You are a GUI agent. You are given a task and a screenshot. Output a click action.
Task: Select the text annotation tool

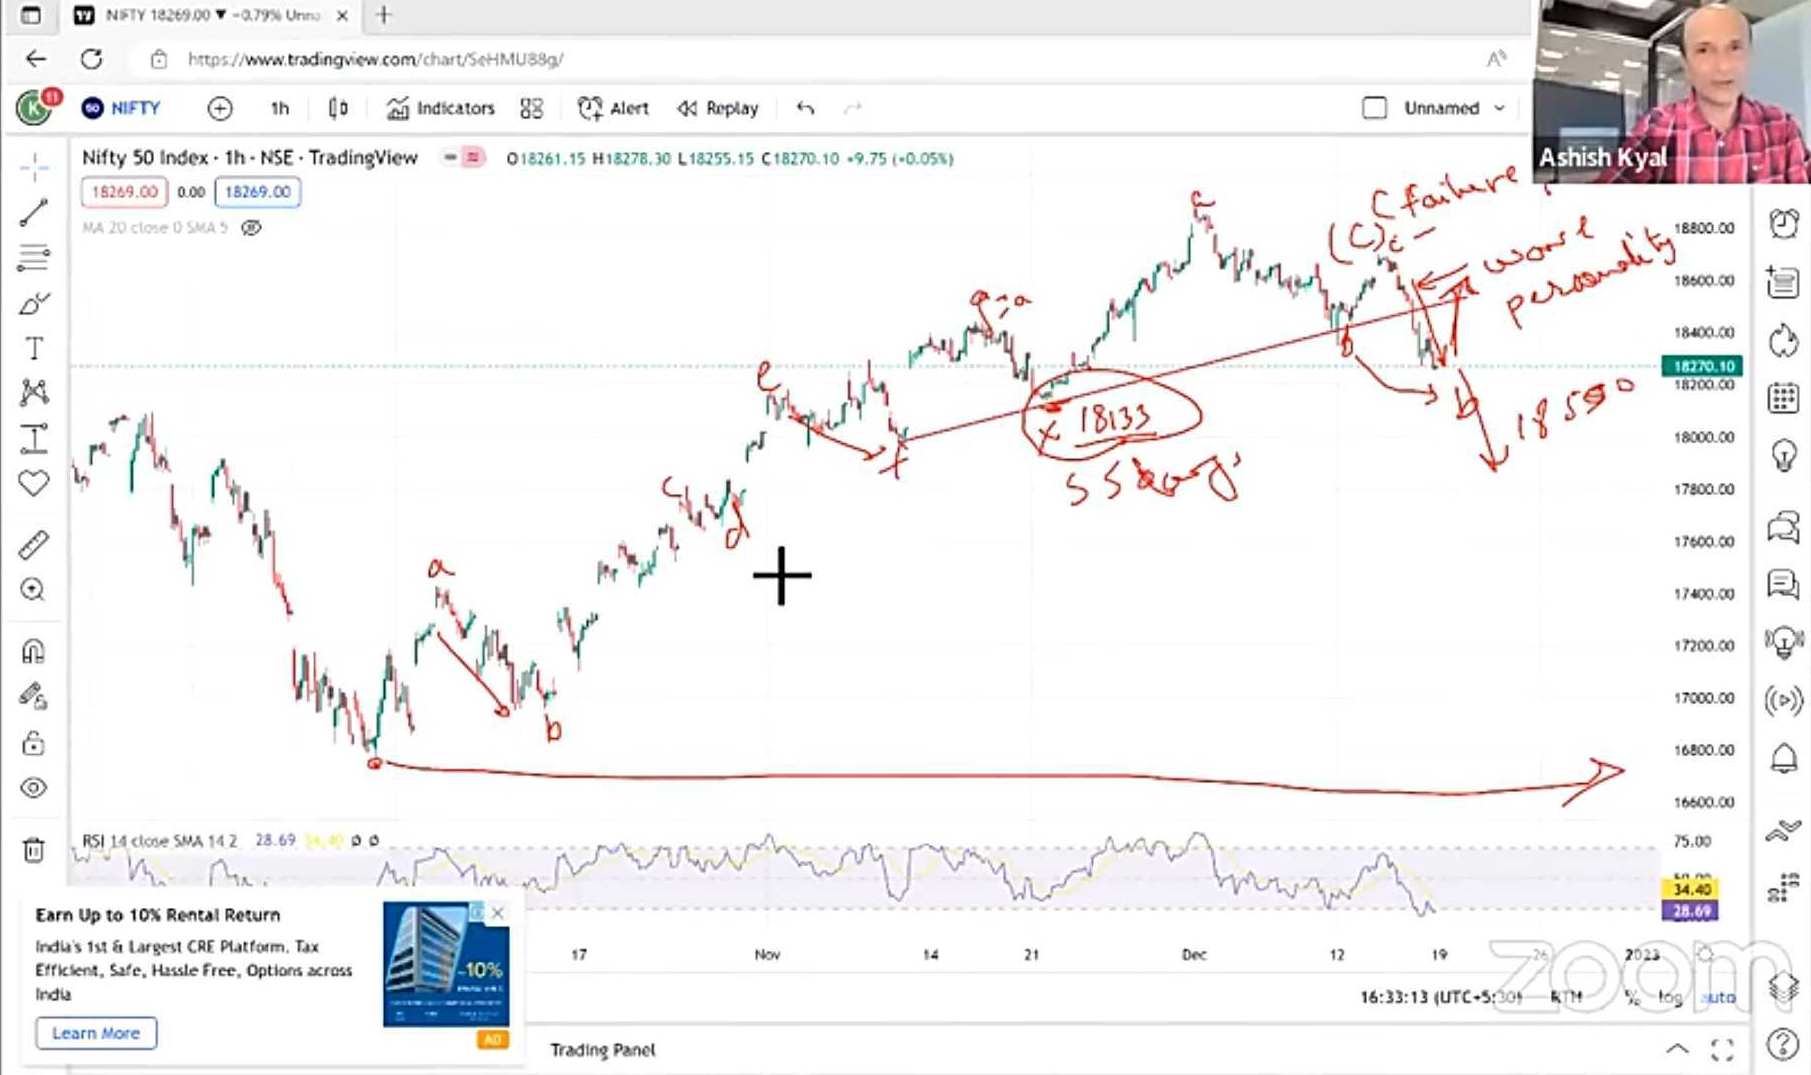point(34,349)
